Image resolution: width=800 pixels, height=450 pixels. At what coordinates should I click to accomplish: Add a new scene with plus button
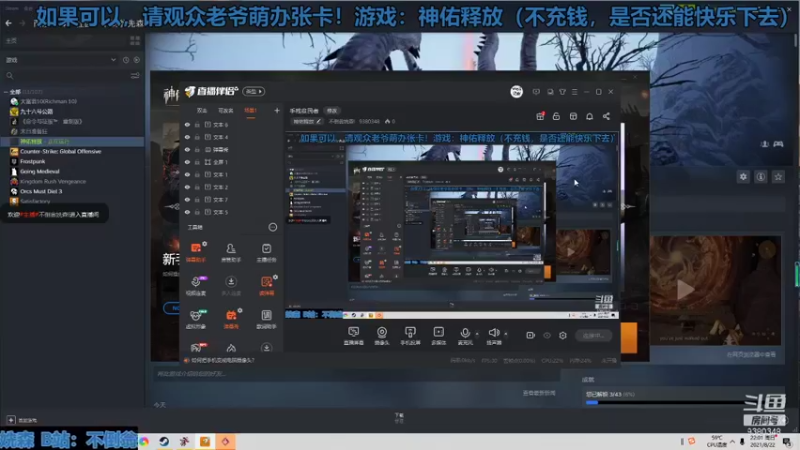click(277, 110)
